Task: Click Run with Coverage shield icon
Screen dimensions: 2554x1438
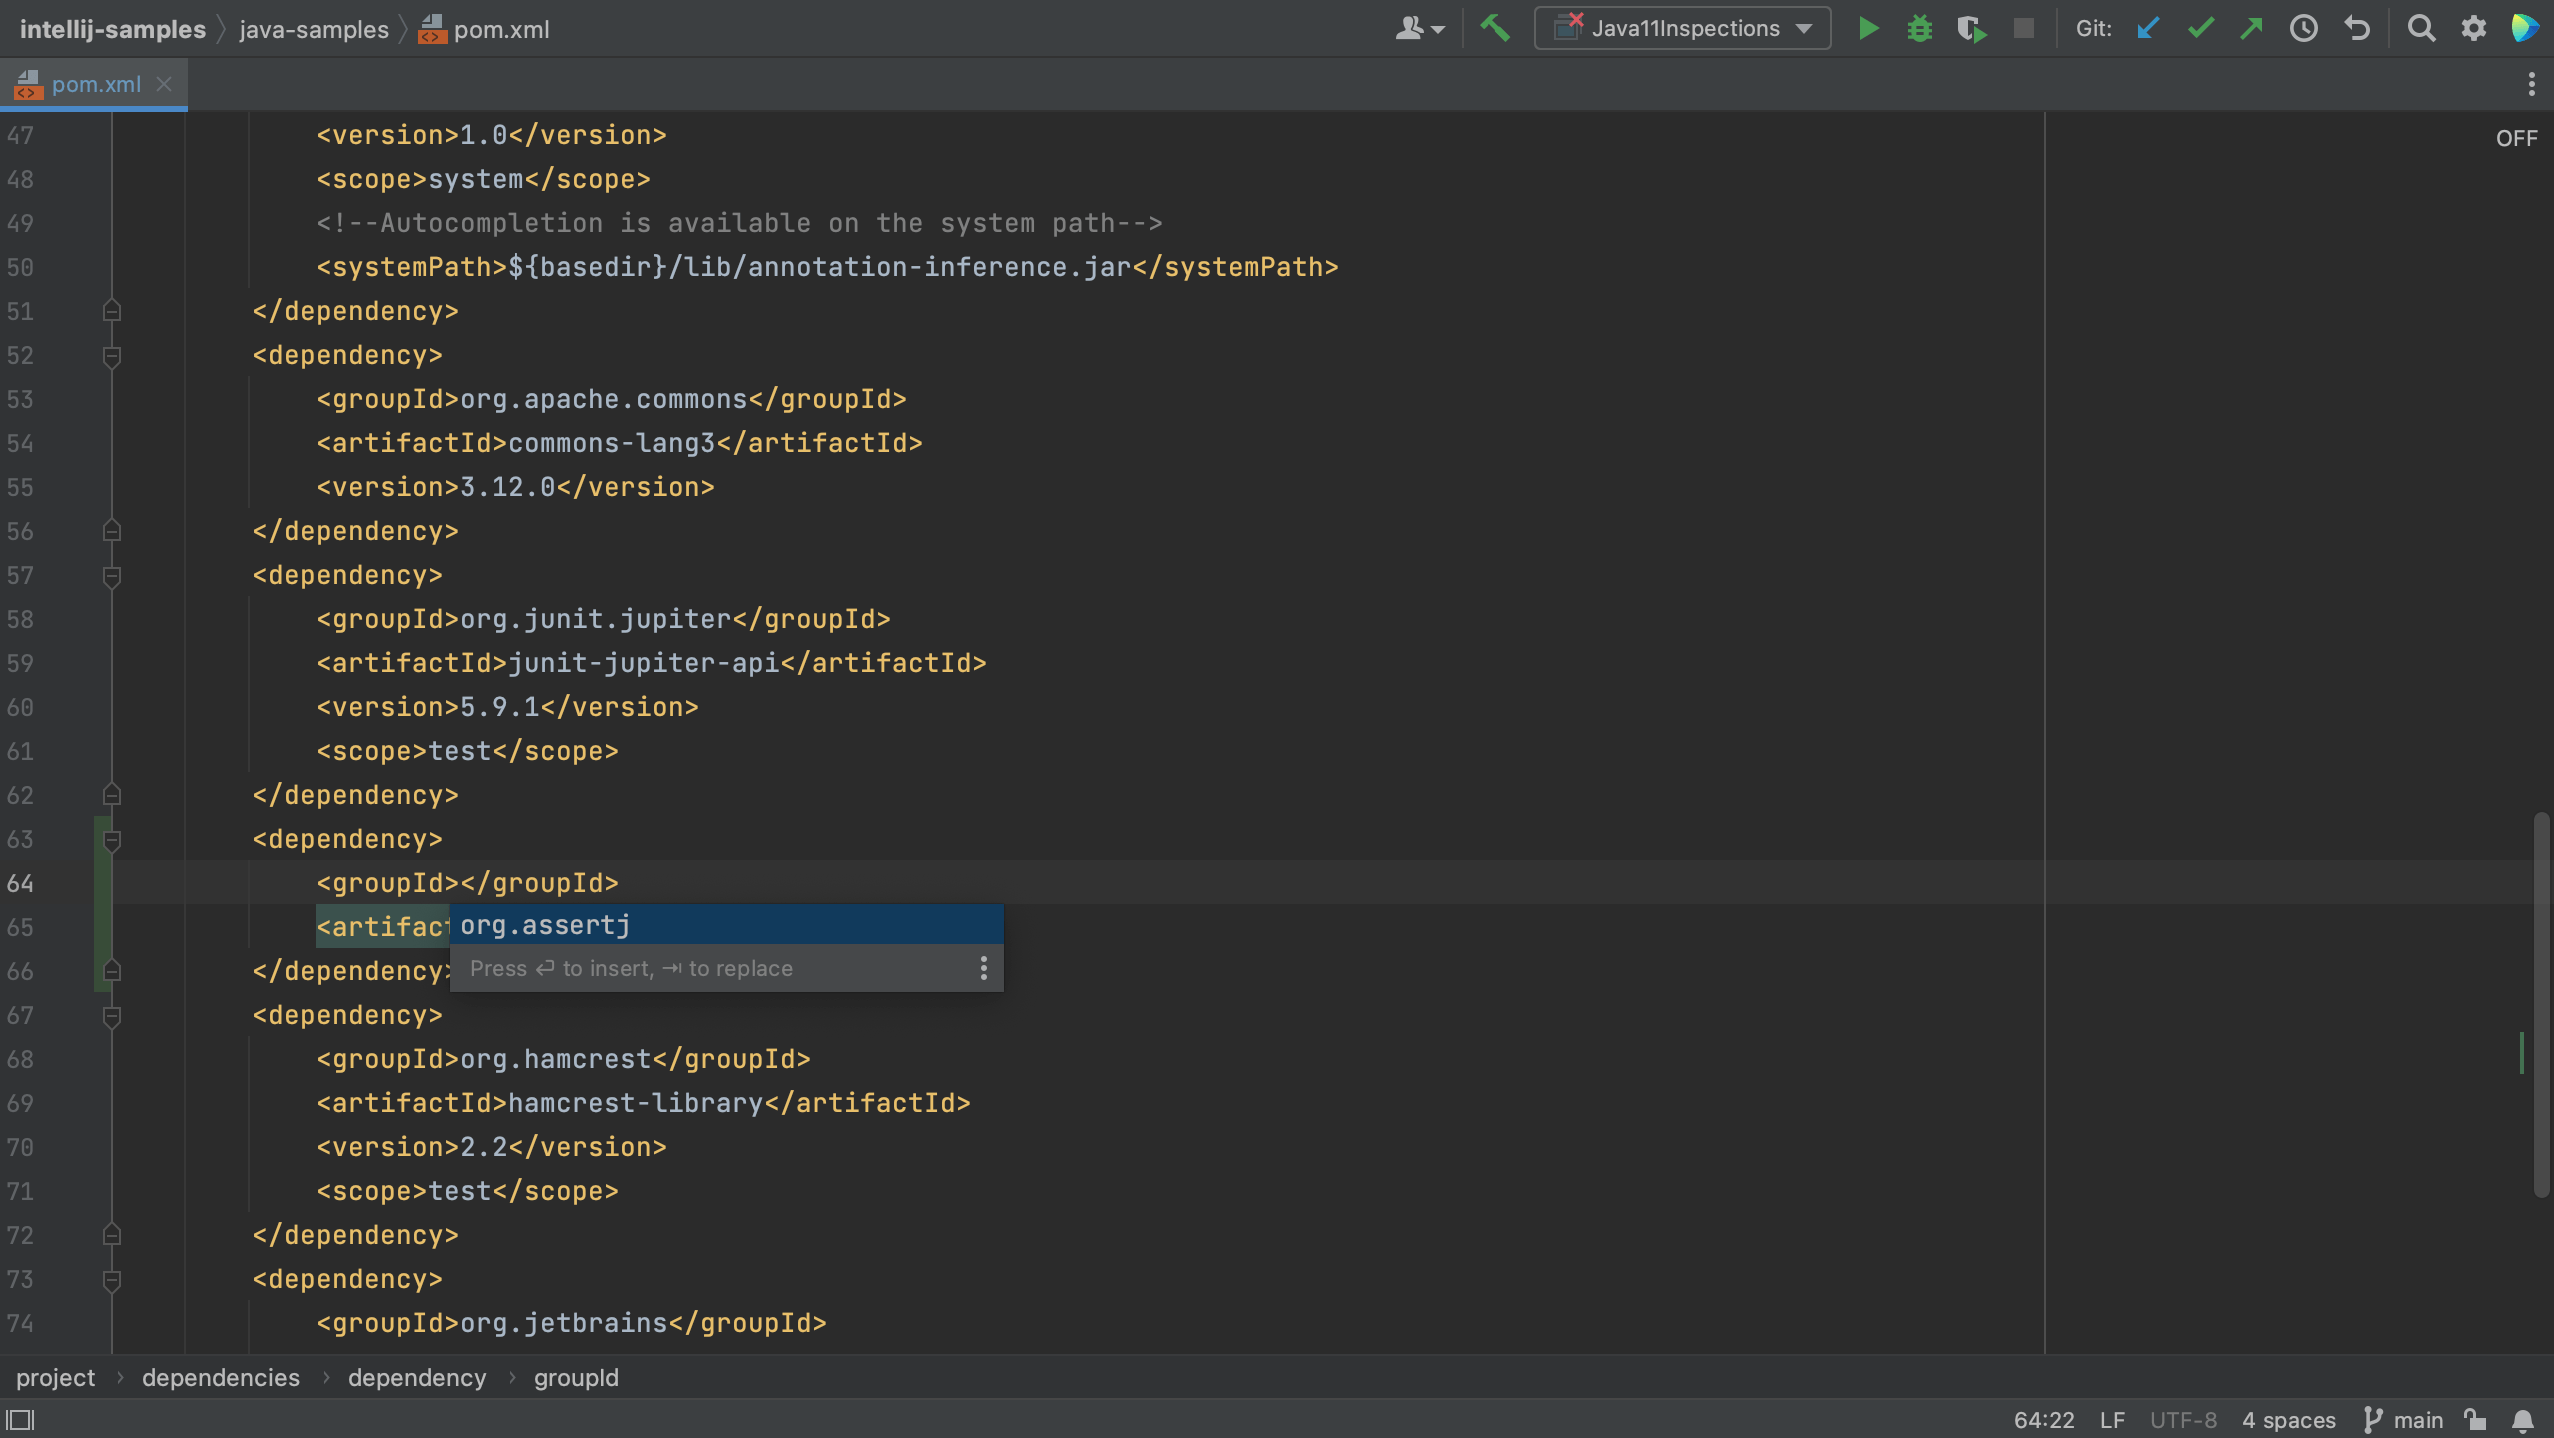Action: pyautogui.click(x=1971, y=28)
